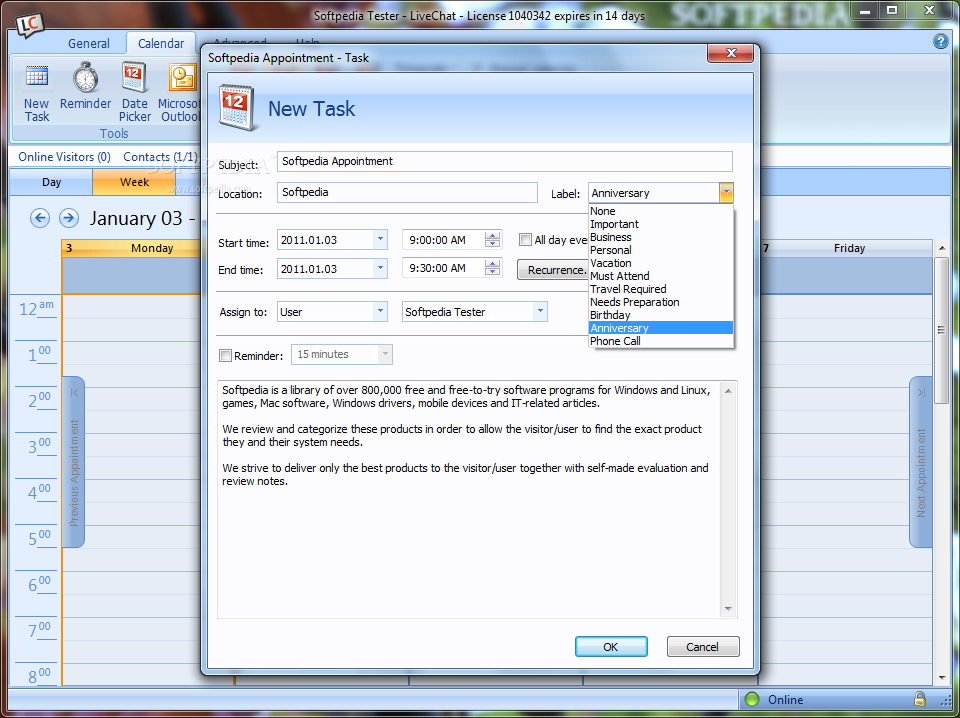Open the End time date dropdown
The height and width of the screenshot is (718, 960).
tap(380, 268)
